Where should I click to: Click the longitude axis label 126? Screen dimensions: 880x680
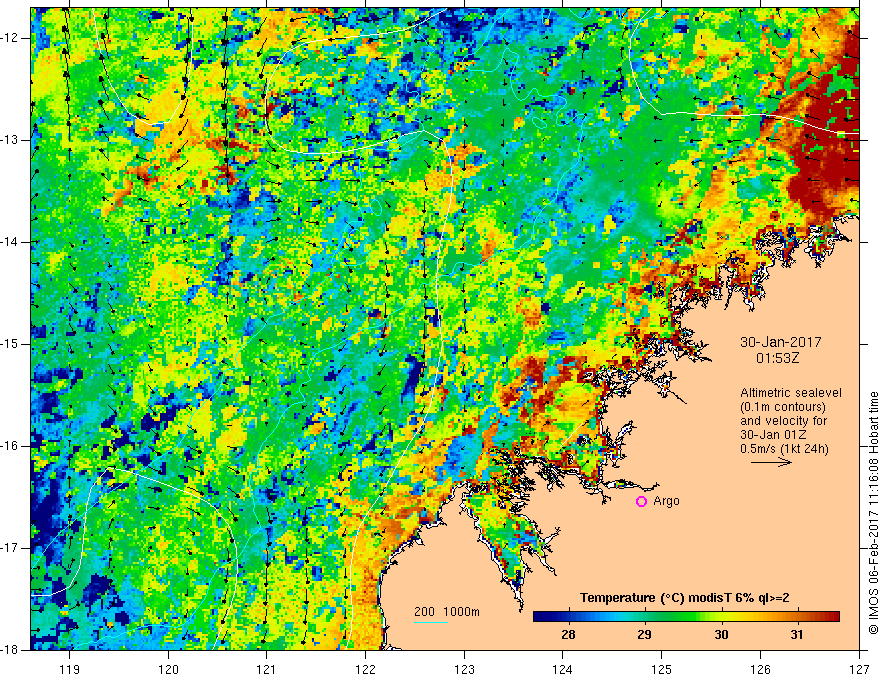[760, 669]
